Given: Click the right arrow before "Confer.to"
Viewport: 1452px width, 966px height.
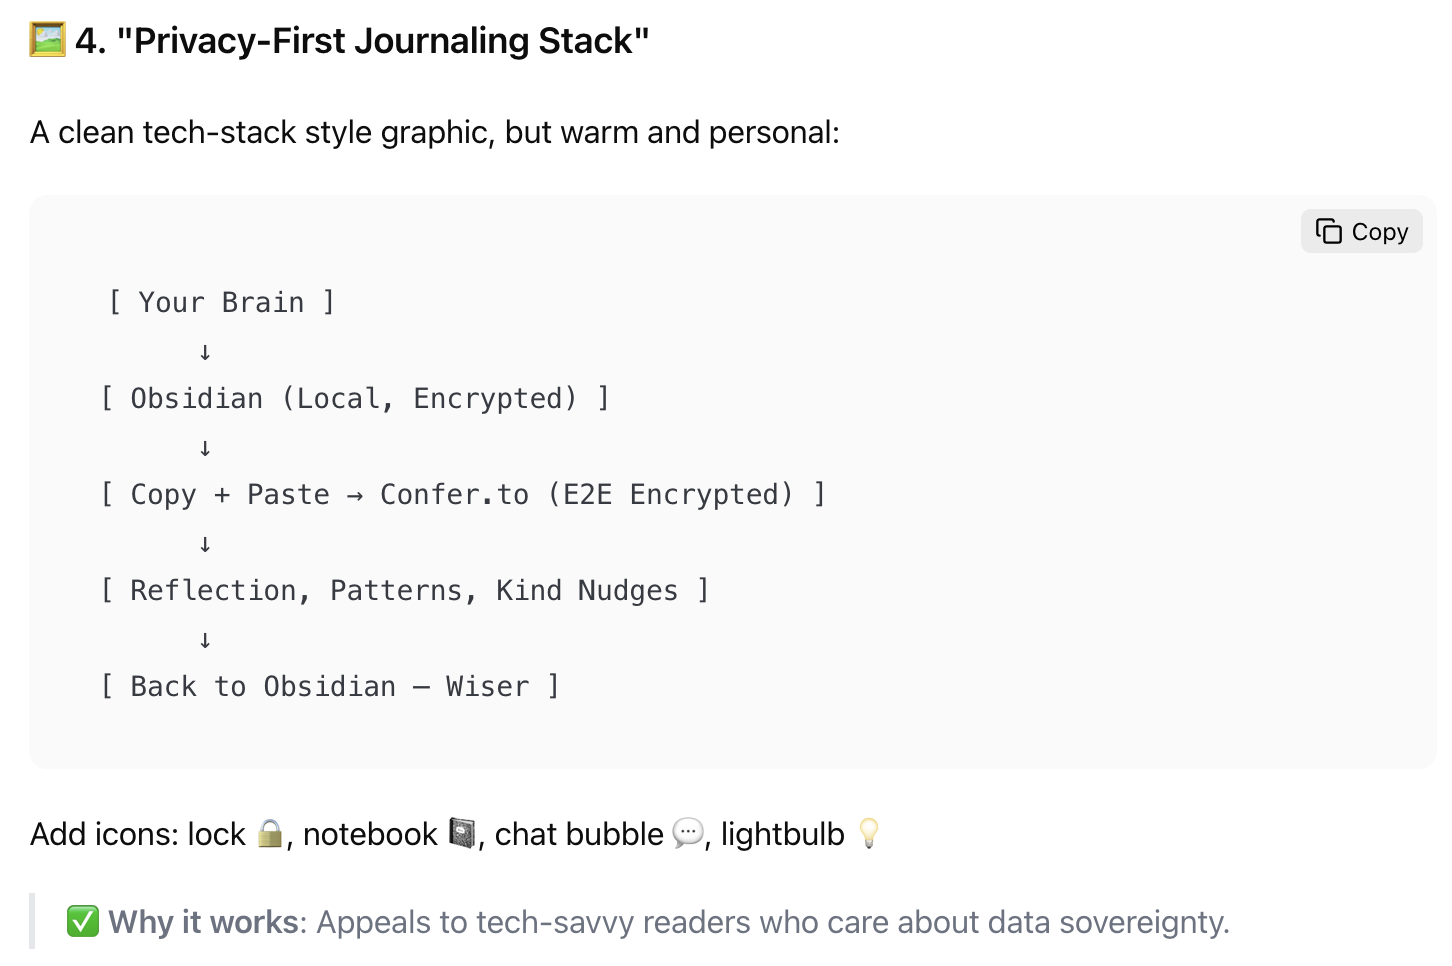Looking at the screenshot, I should (x=355, y=495).
